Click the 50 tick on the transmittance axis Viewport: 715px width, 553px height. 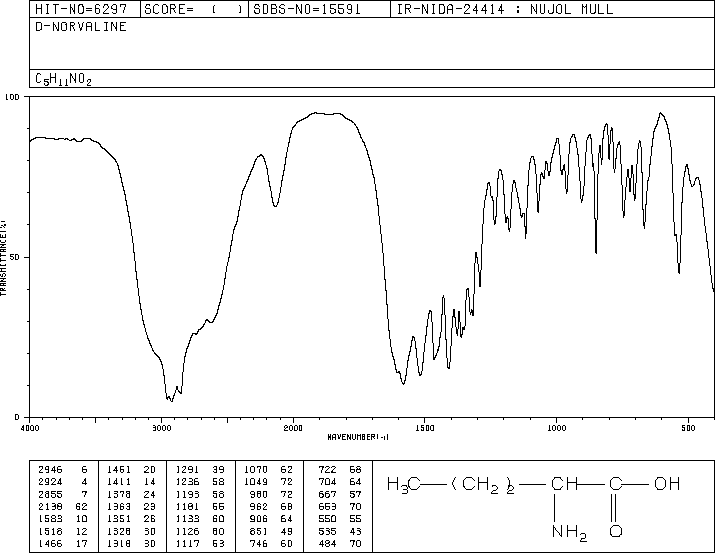15,257
